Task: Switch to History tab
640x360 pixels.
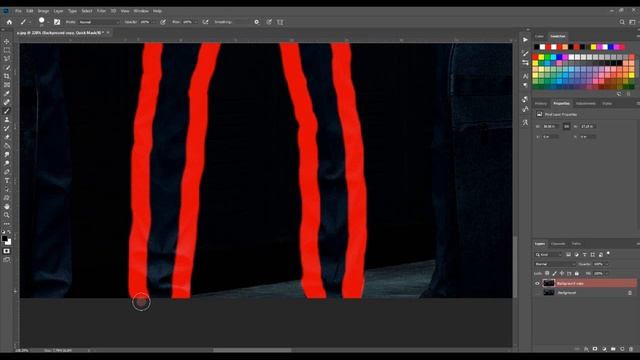Action: tap(541, 104)
